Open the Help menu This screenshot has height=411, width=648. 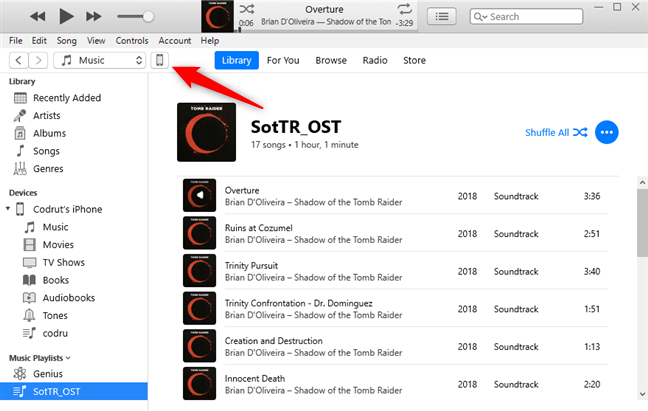[x=210, y=40]
